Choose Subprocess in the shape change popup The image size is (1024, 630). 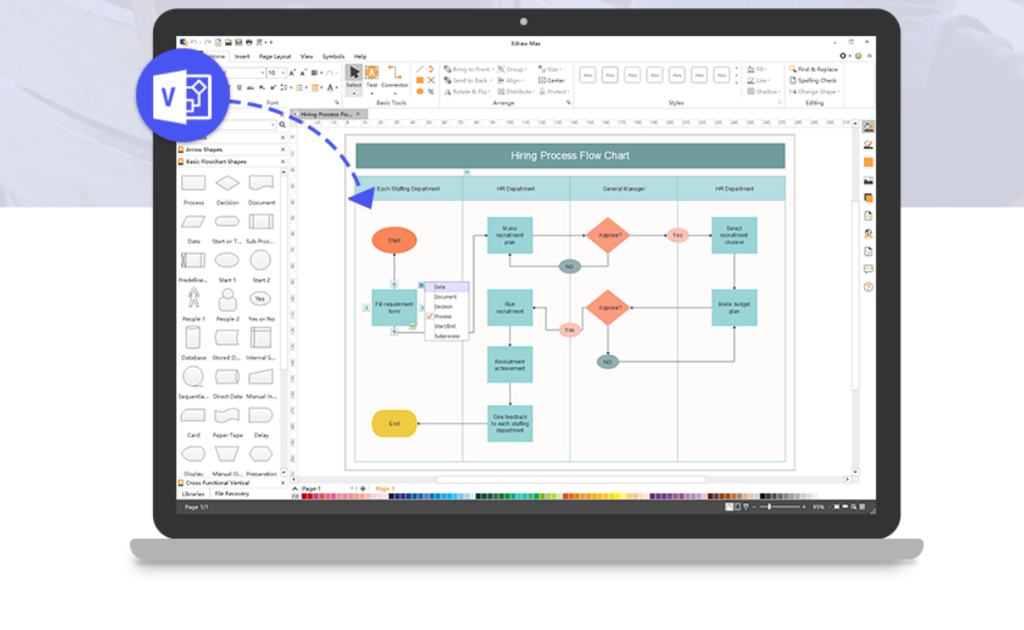447,336
